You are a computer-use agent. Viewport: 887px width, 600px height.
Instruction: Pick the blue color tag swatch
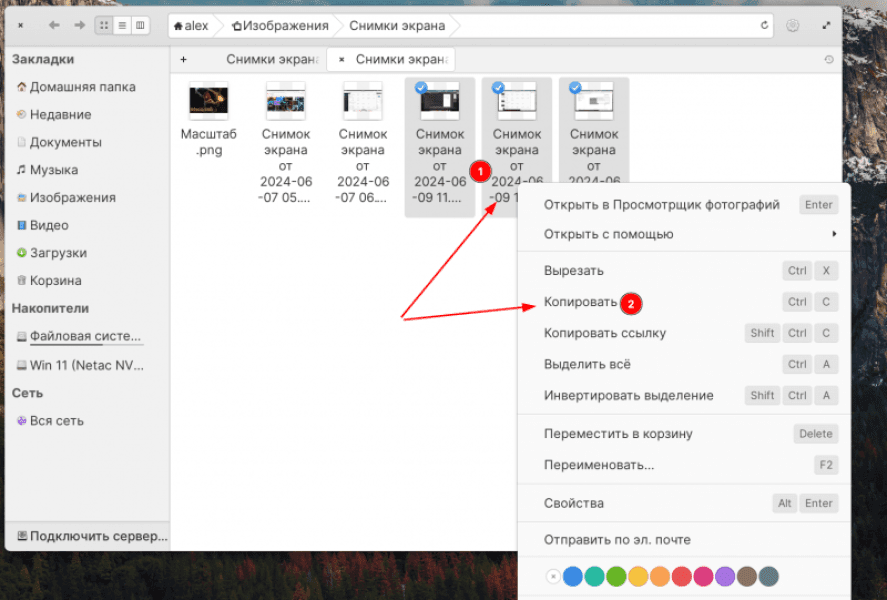(571, 576)
